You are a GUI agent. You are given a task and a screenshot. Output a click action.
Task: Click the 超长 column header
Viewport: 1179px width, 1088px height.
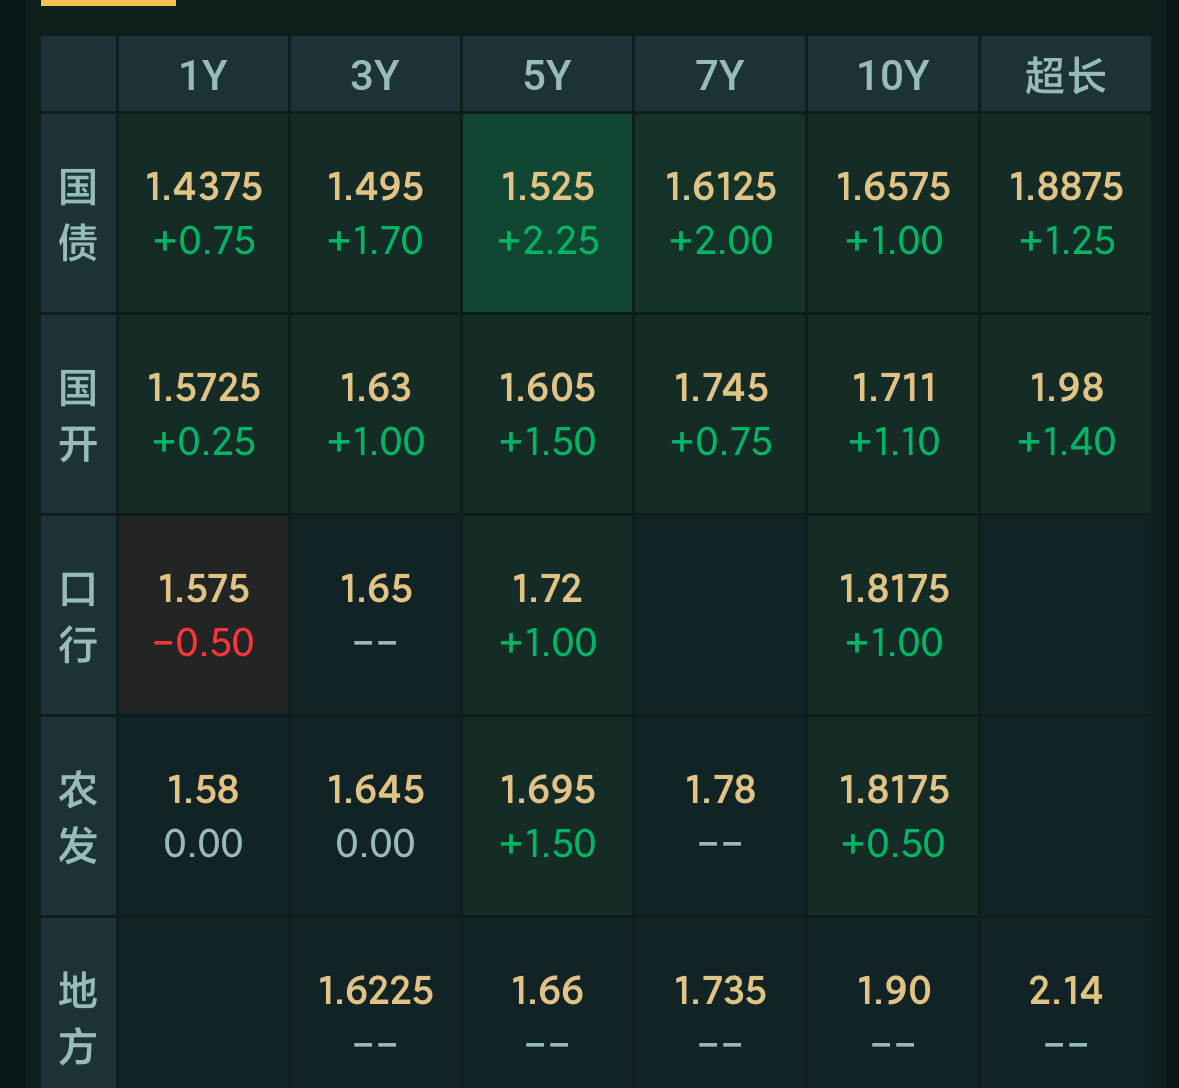coord(1065,73)
